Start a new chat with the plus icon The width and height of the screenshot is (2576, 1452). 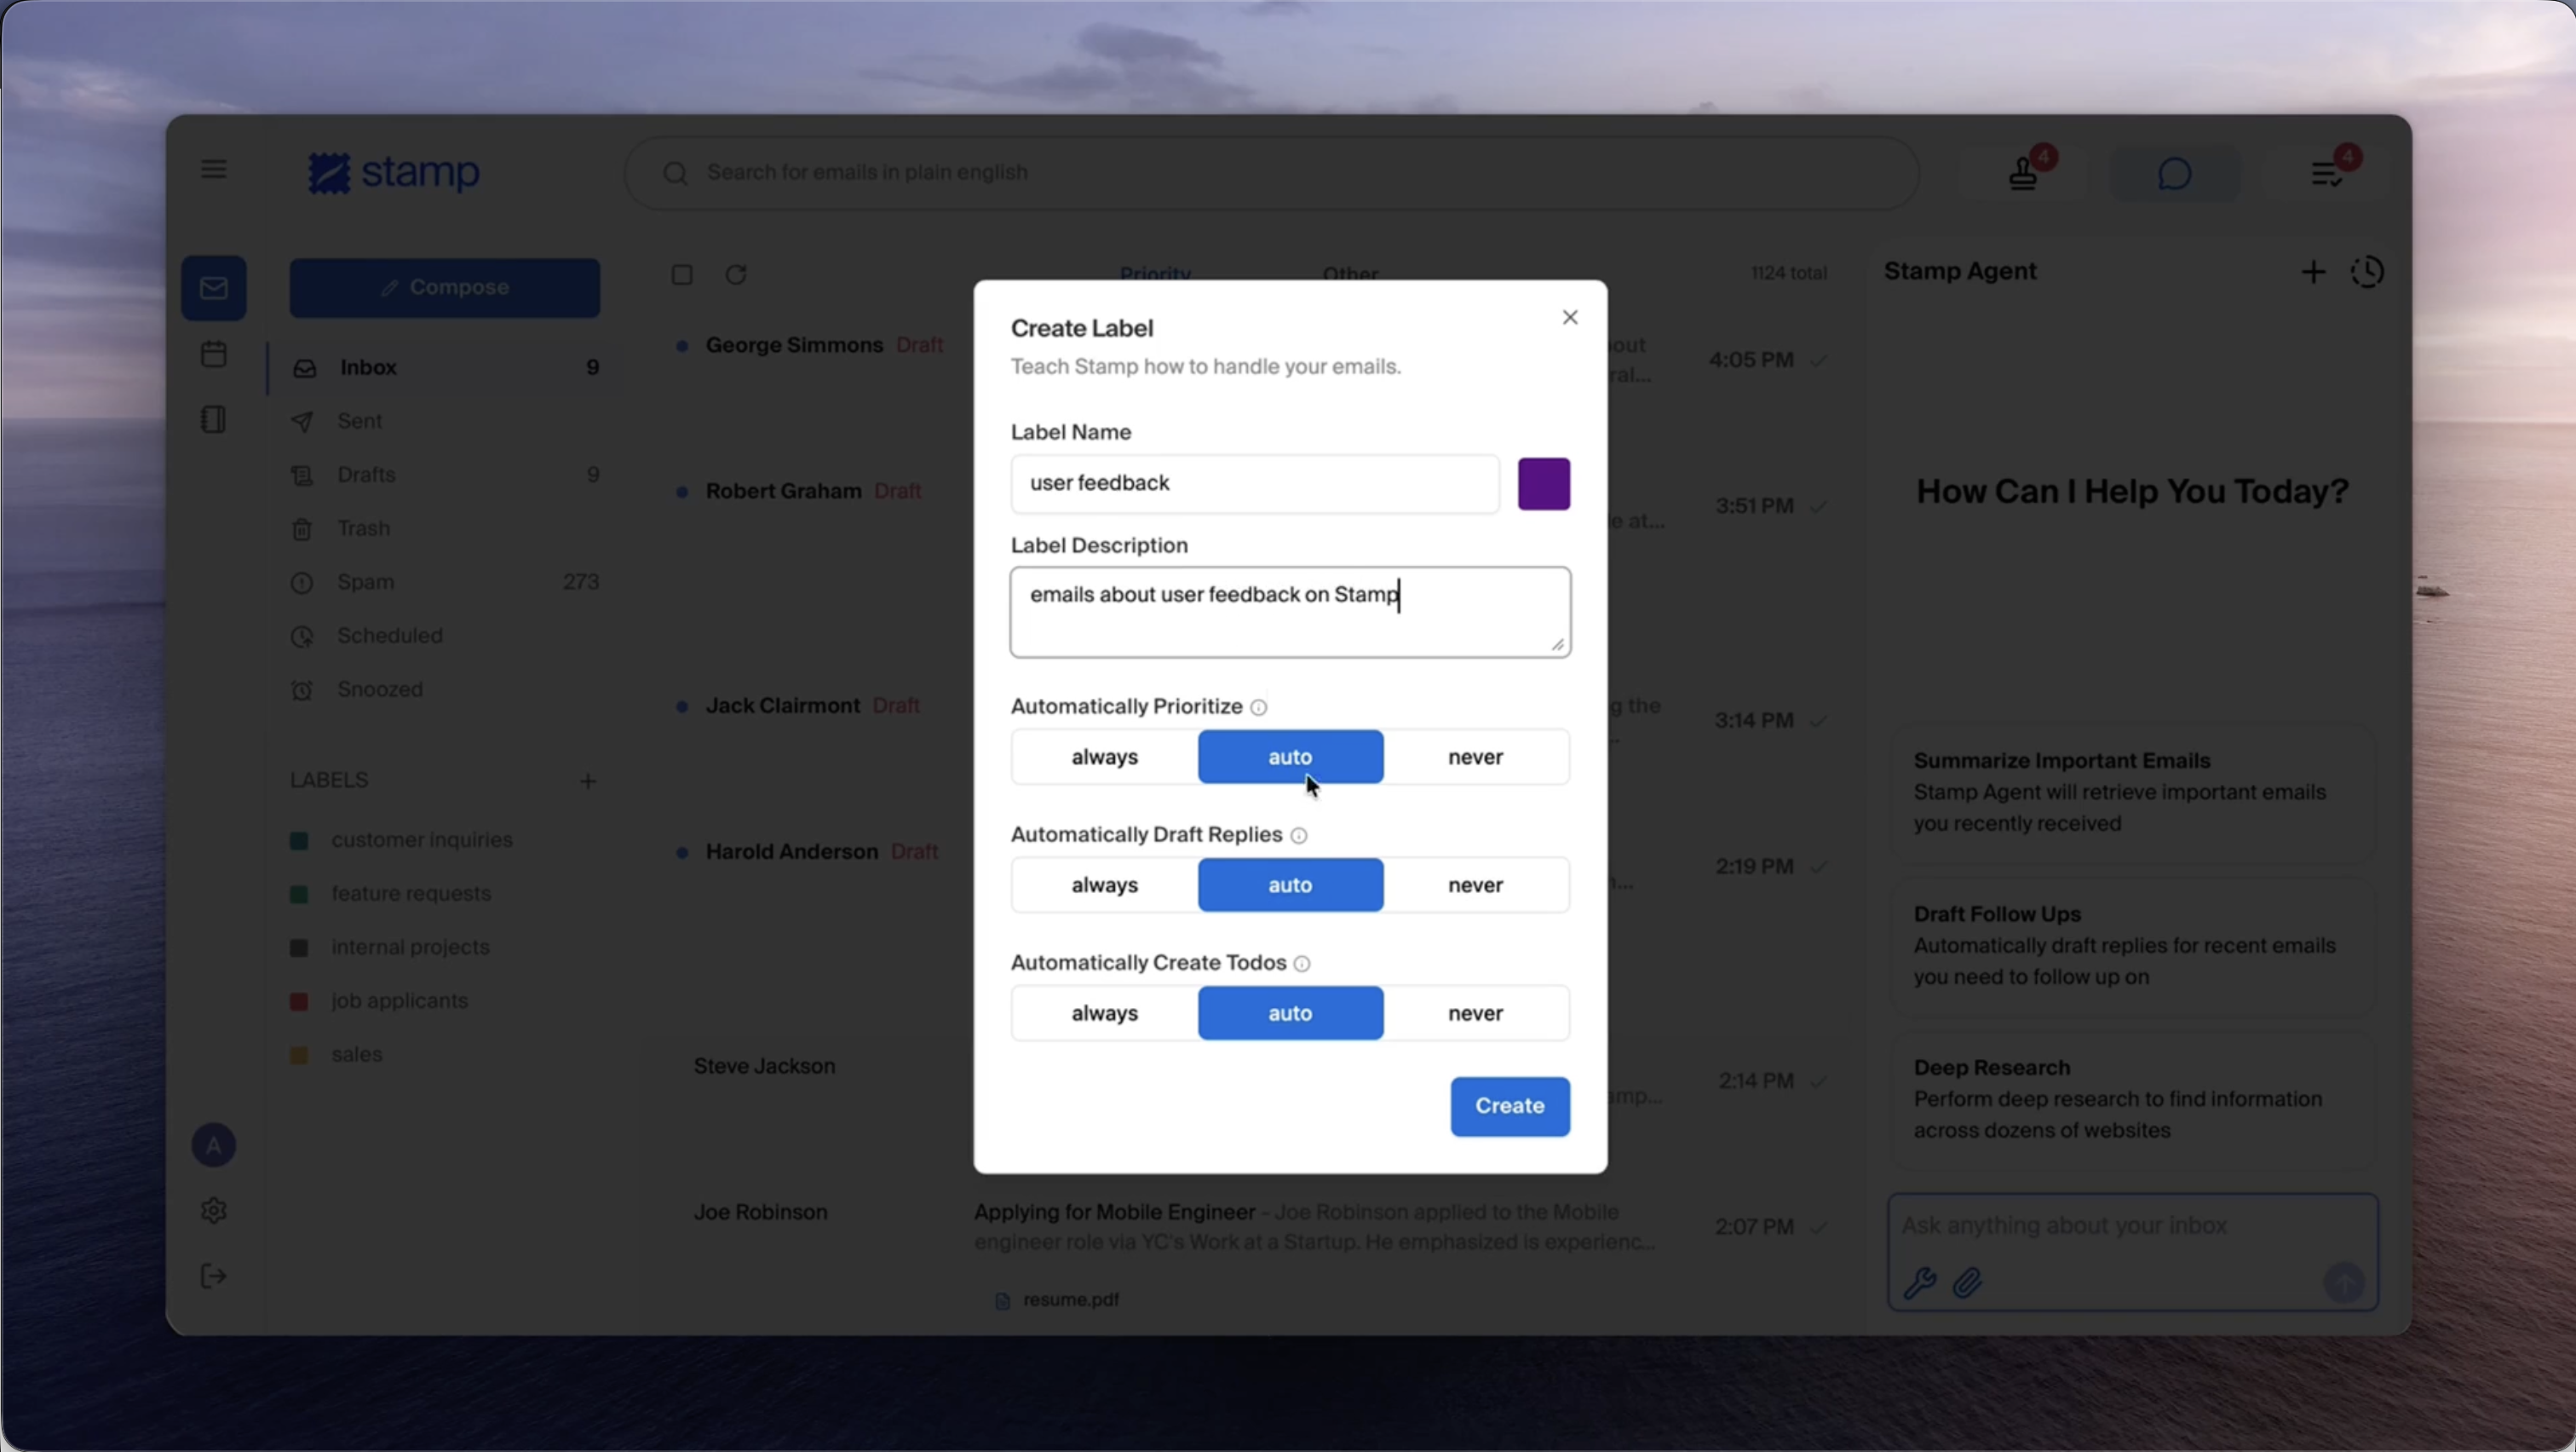(2313, 271)
